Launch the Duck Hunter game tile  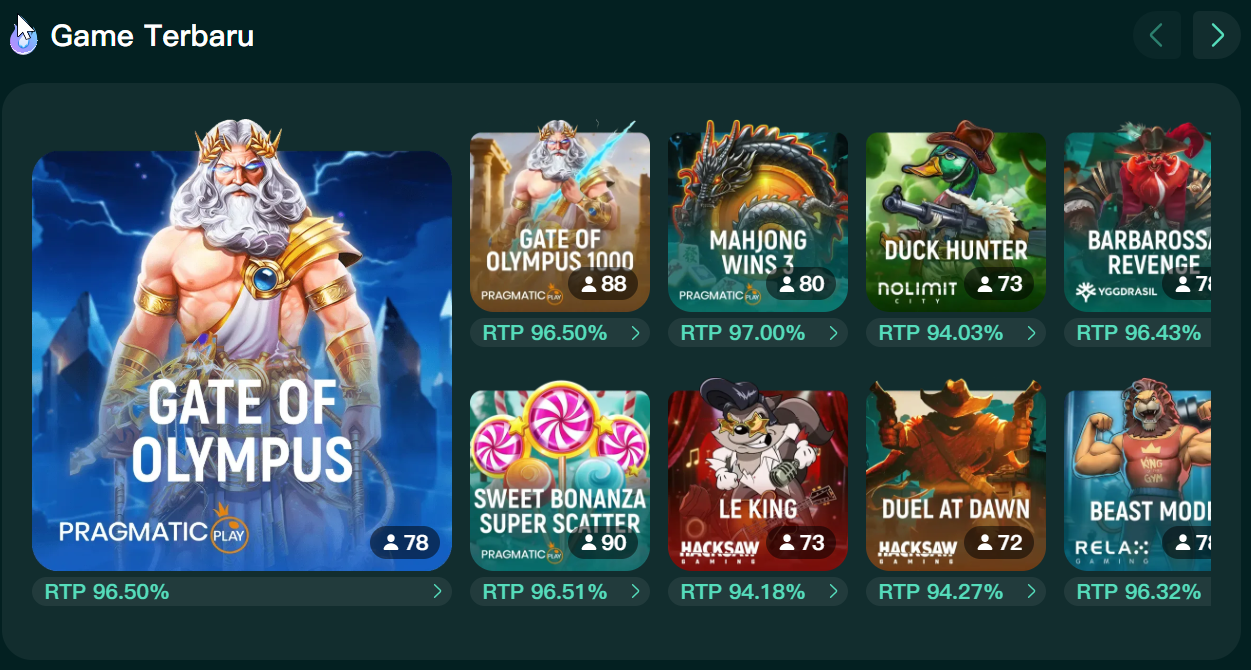click(956, 222)
